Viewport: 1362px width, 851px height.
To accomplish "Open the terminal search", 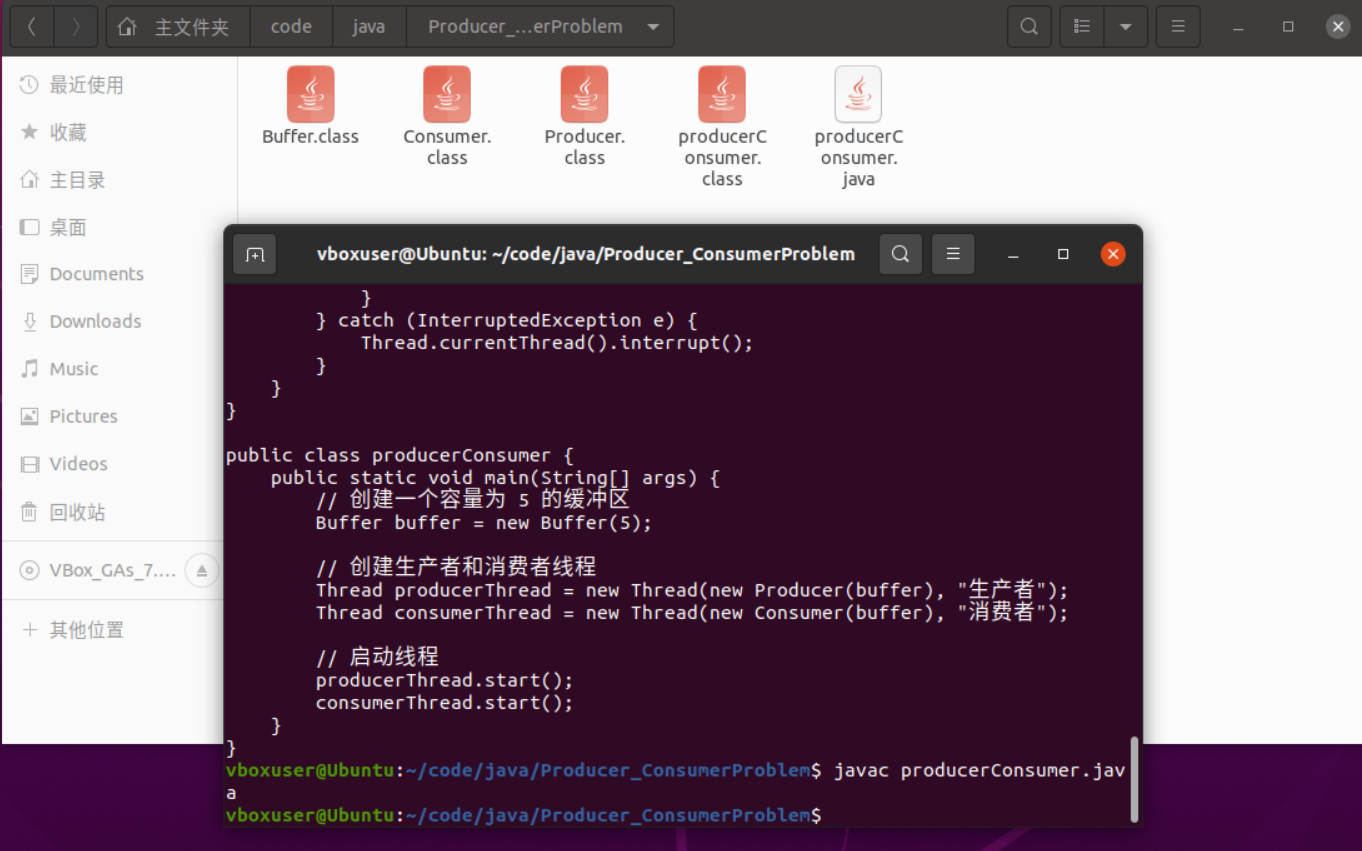I will pyautogui.click(x=900, y=254).
